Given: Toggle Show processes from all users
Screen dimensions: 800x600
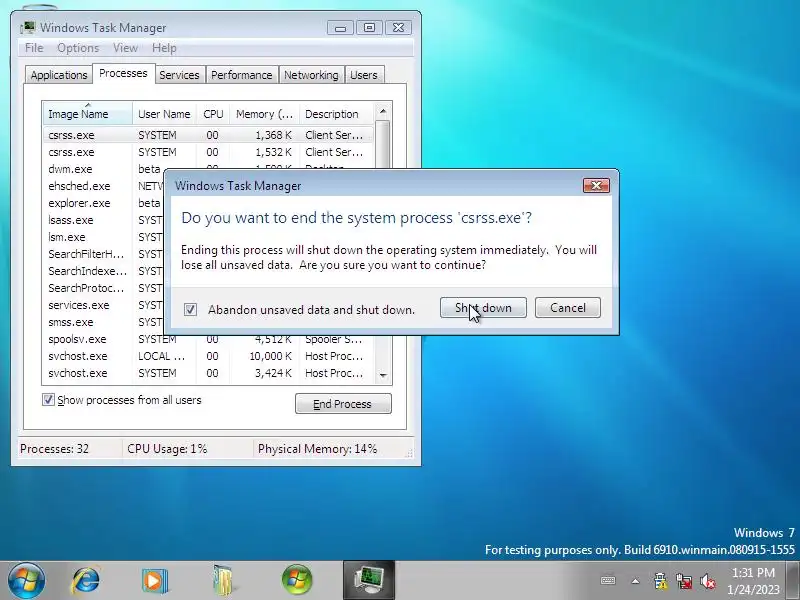Looking at the screenshot, I should (x=48, y=399).
